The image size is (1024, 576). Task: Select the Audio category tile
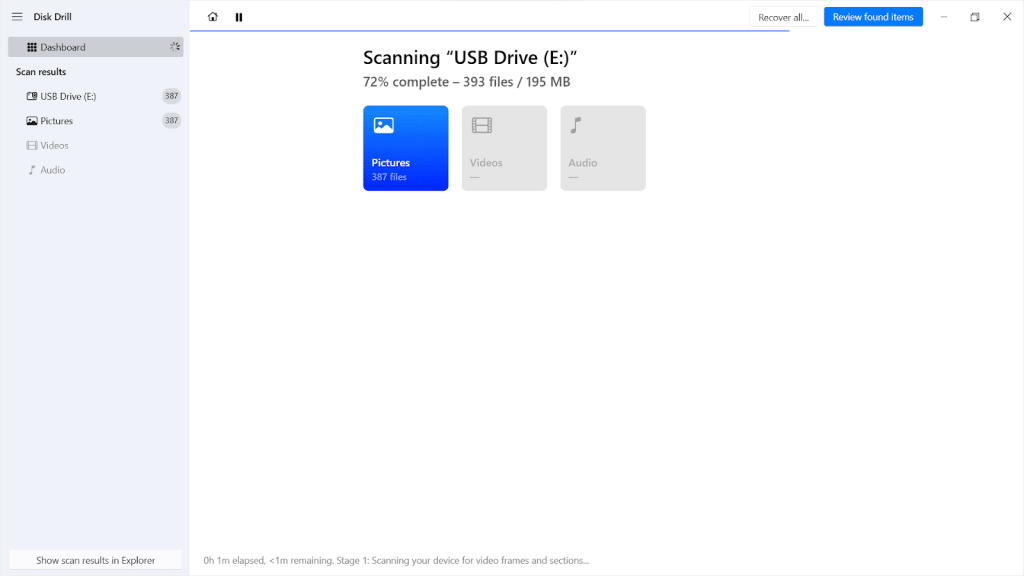point(602,148)
